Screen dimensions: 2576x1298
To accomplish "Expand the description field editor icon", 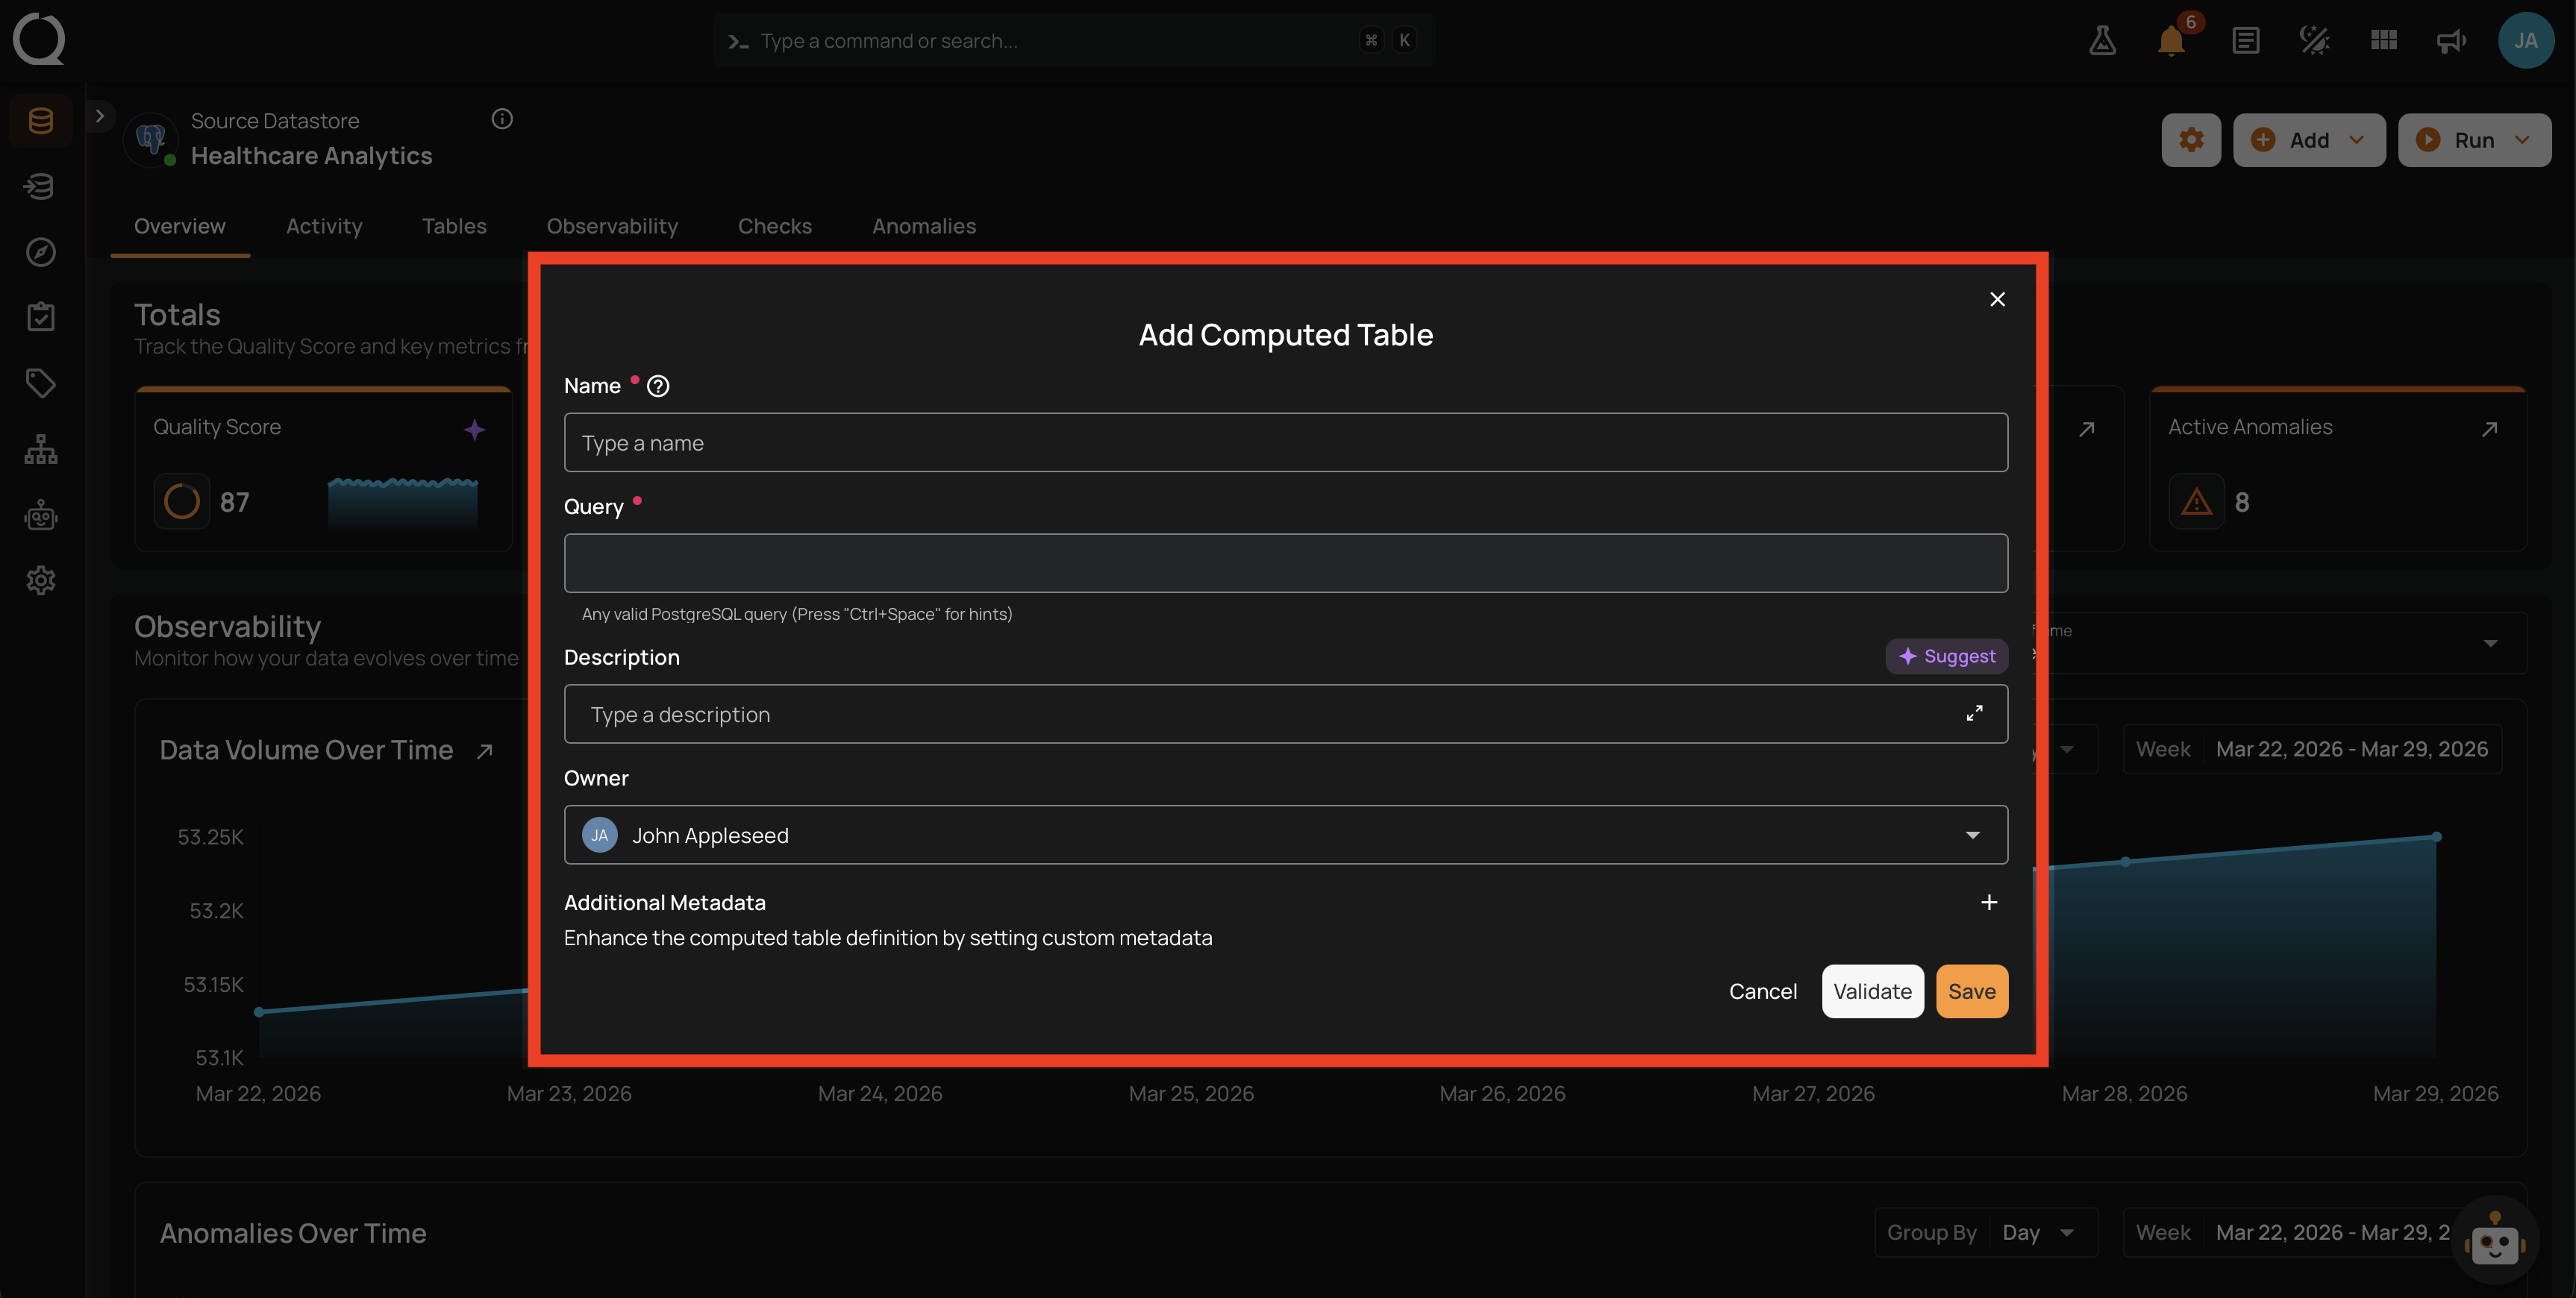I will pyautogui.click(x=1974, y=713).
